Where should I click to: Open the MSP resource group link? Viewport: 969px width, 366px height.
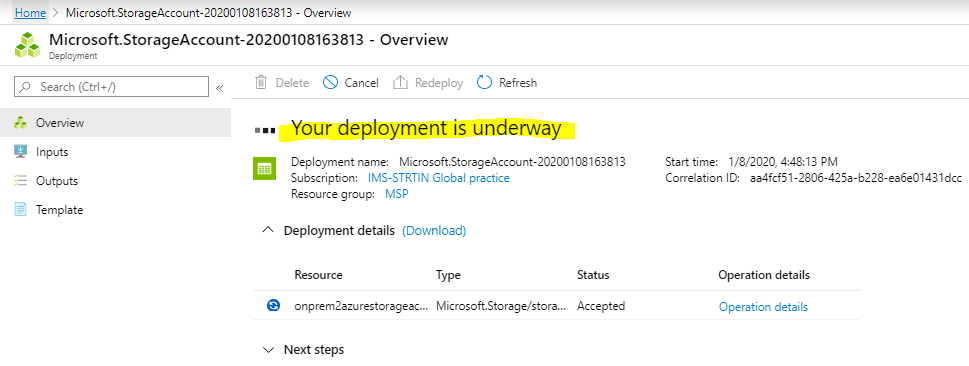pos(397,194)
